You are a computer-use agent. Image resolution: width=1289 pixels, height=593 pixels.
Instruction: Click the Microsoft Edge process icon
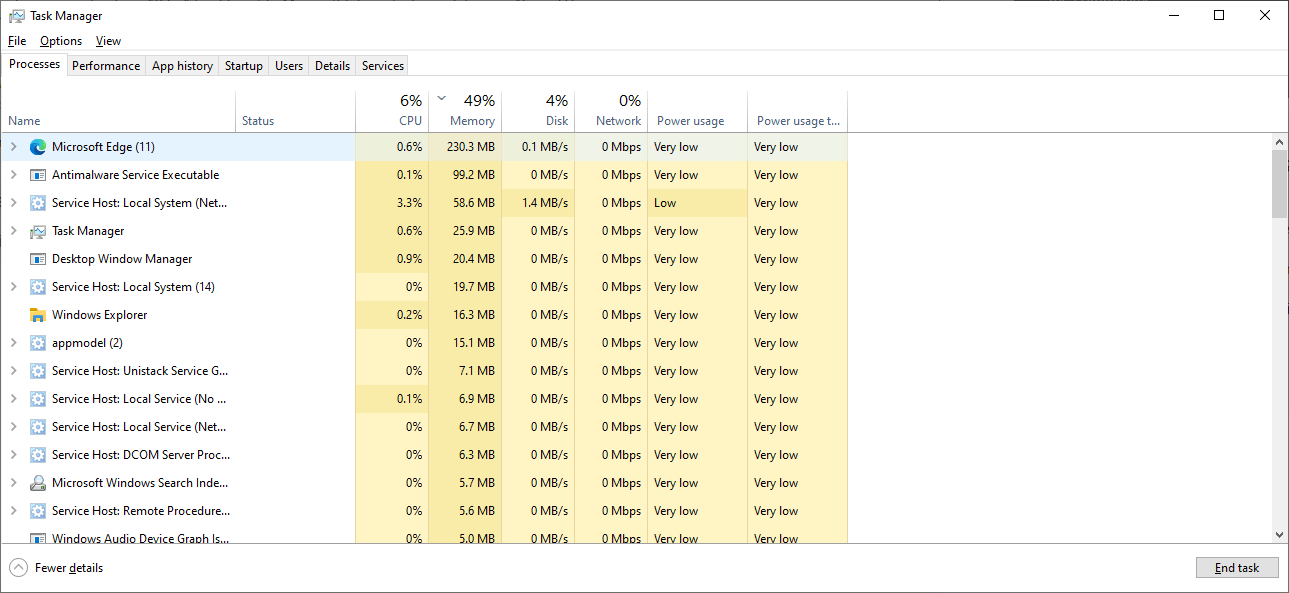pos(38,147)
